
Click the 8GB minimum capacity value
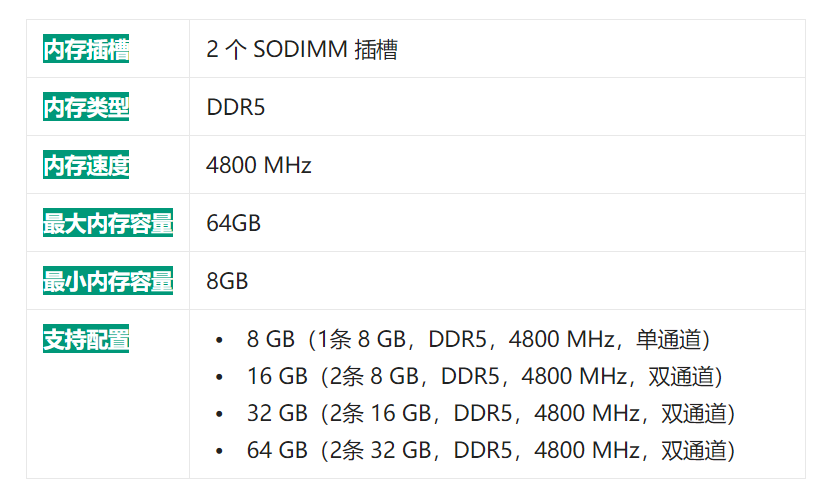(227, 281)
